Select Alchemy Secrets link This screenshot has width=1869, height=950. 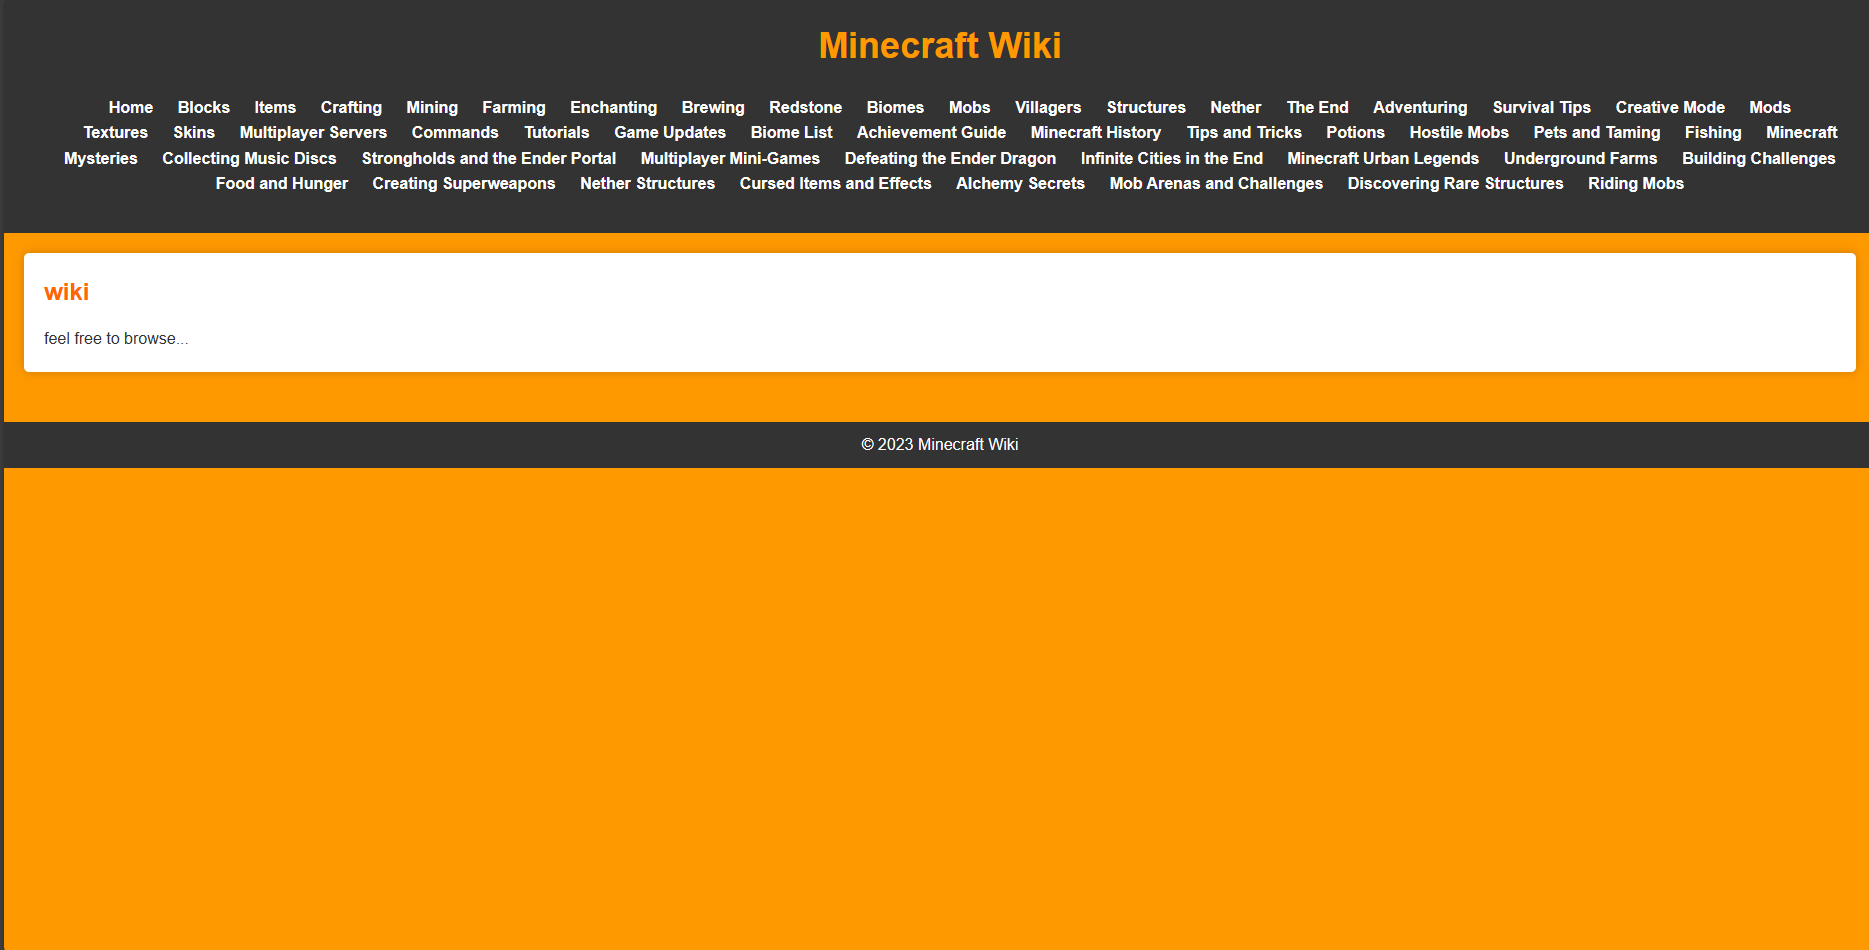(x=1020, y=183)
